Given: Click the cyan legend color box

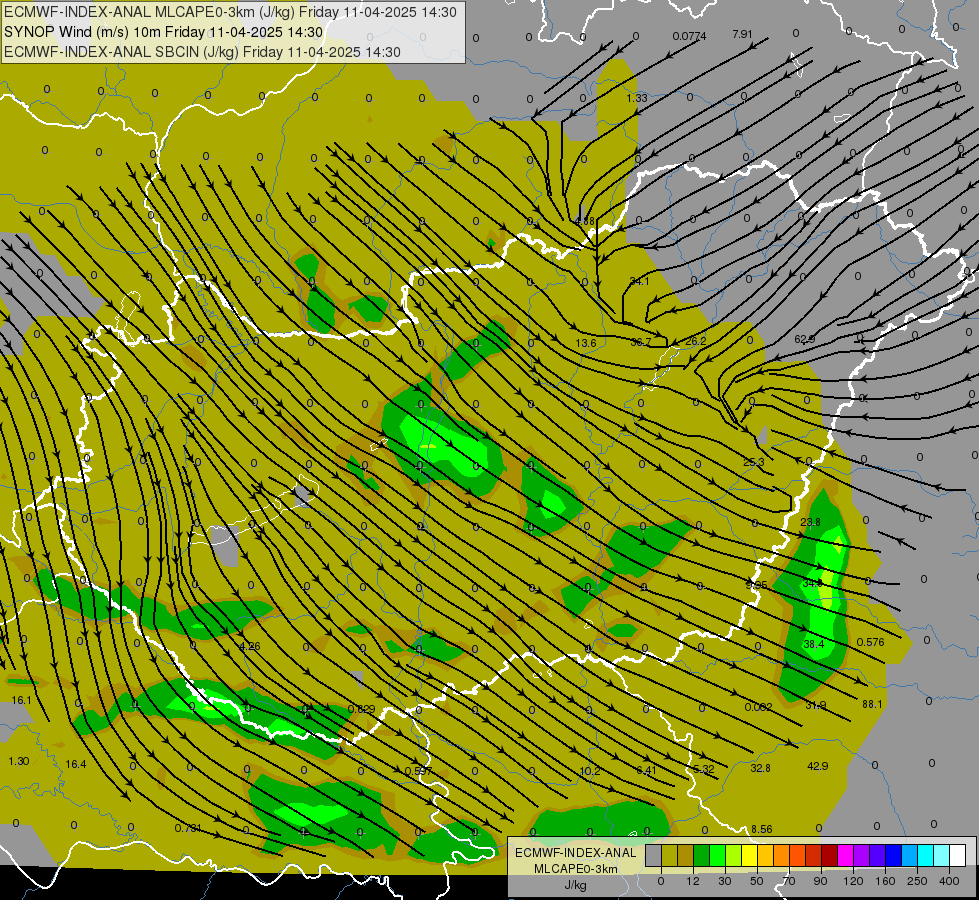Looking at the screenshot, I should click(925, 856).
